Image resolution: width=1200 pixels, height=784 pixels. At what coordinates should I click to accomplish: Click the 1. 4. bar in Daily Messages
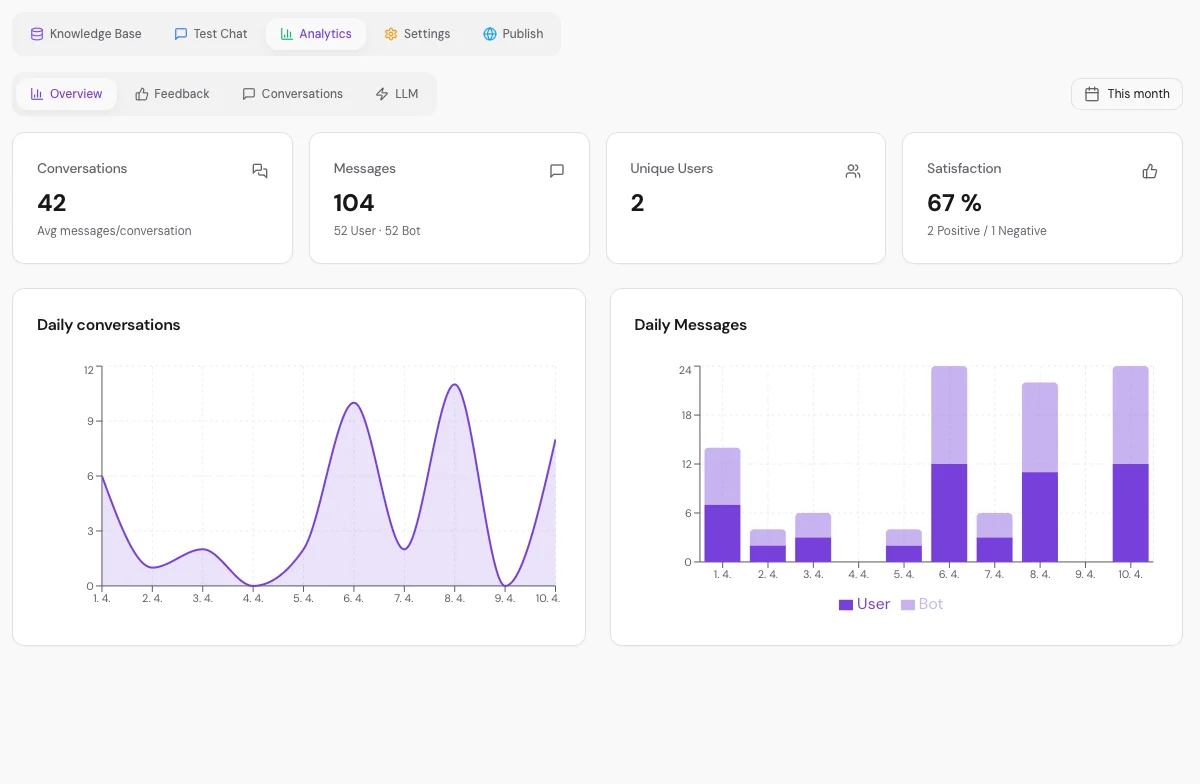(722, 505)
